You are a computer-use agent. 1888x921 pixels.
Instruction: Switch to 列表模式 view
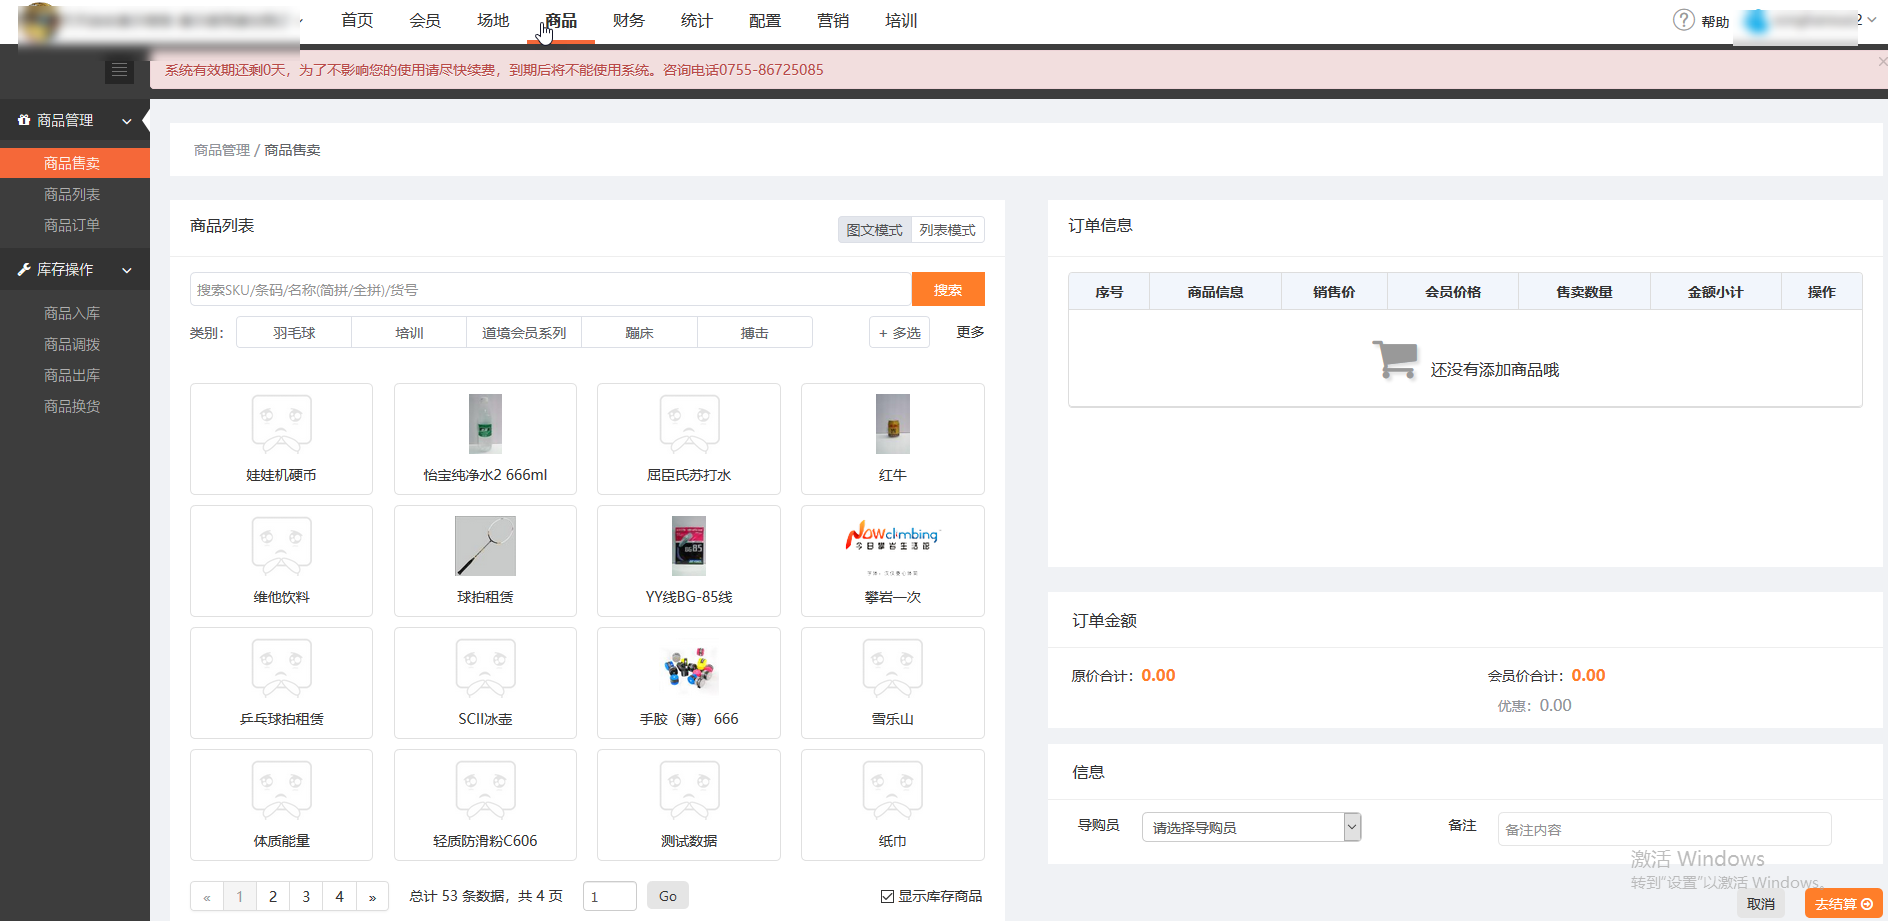pos(948,230)
